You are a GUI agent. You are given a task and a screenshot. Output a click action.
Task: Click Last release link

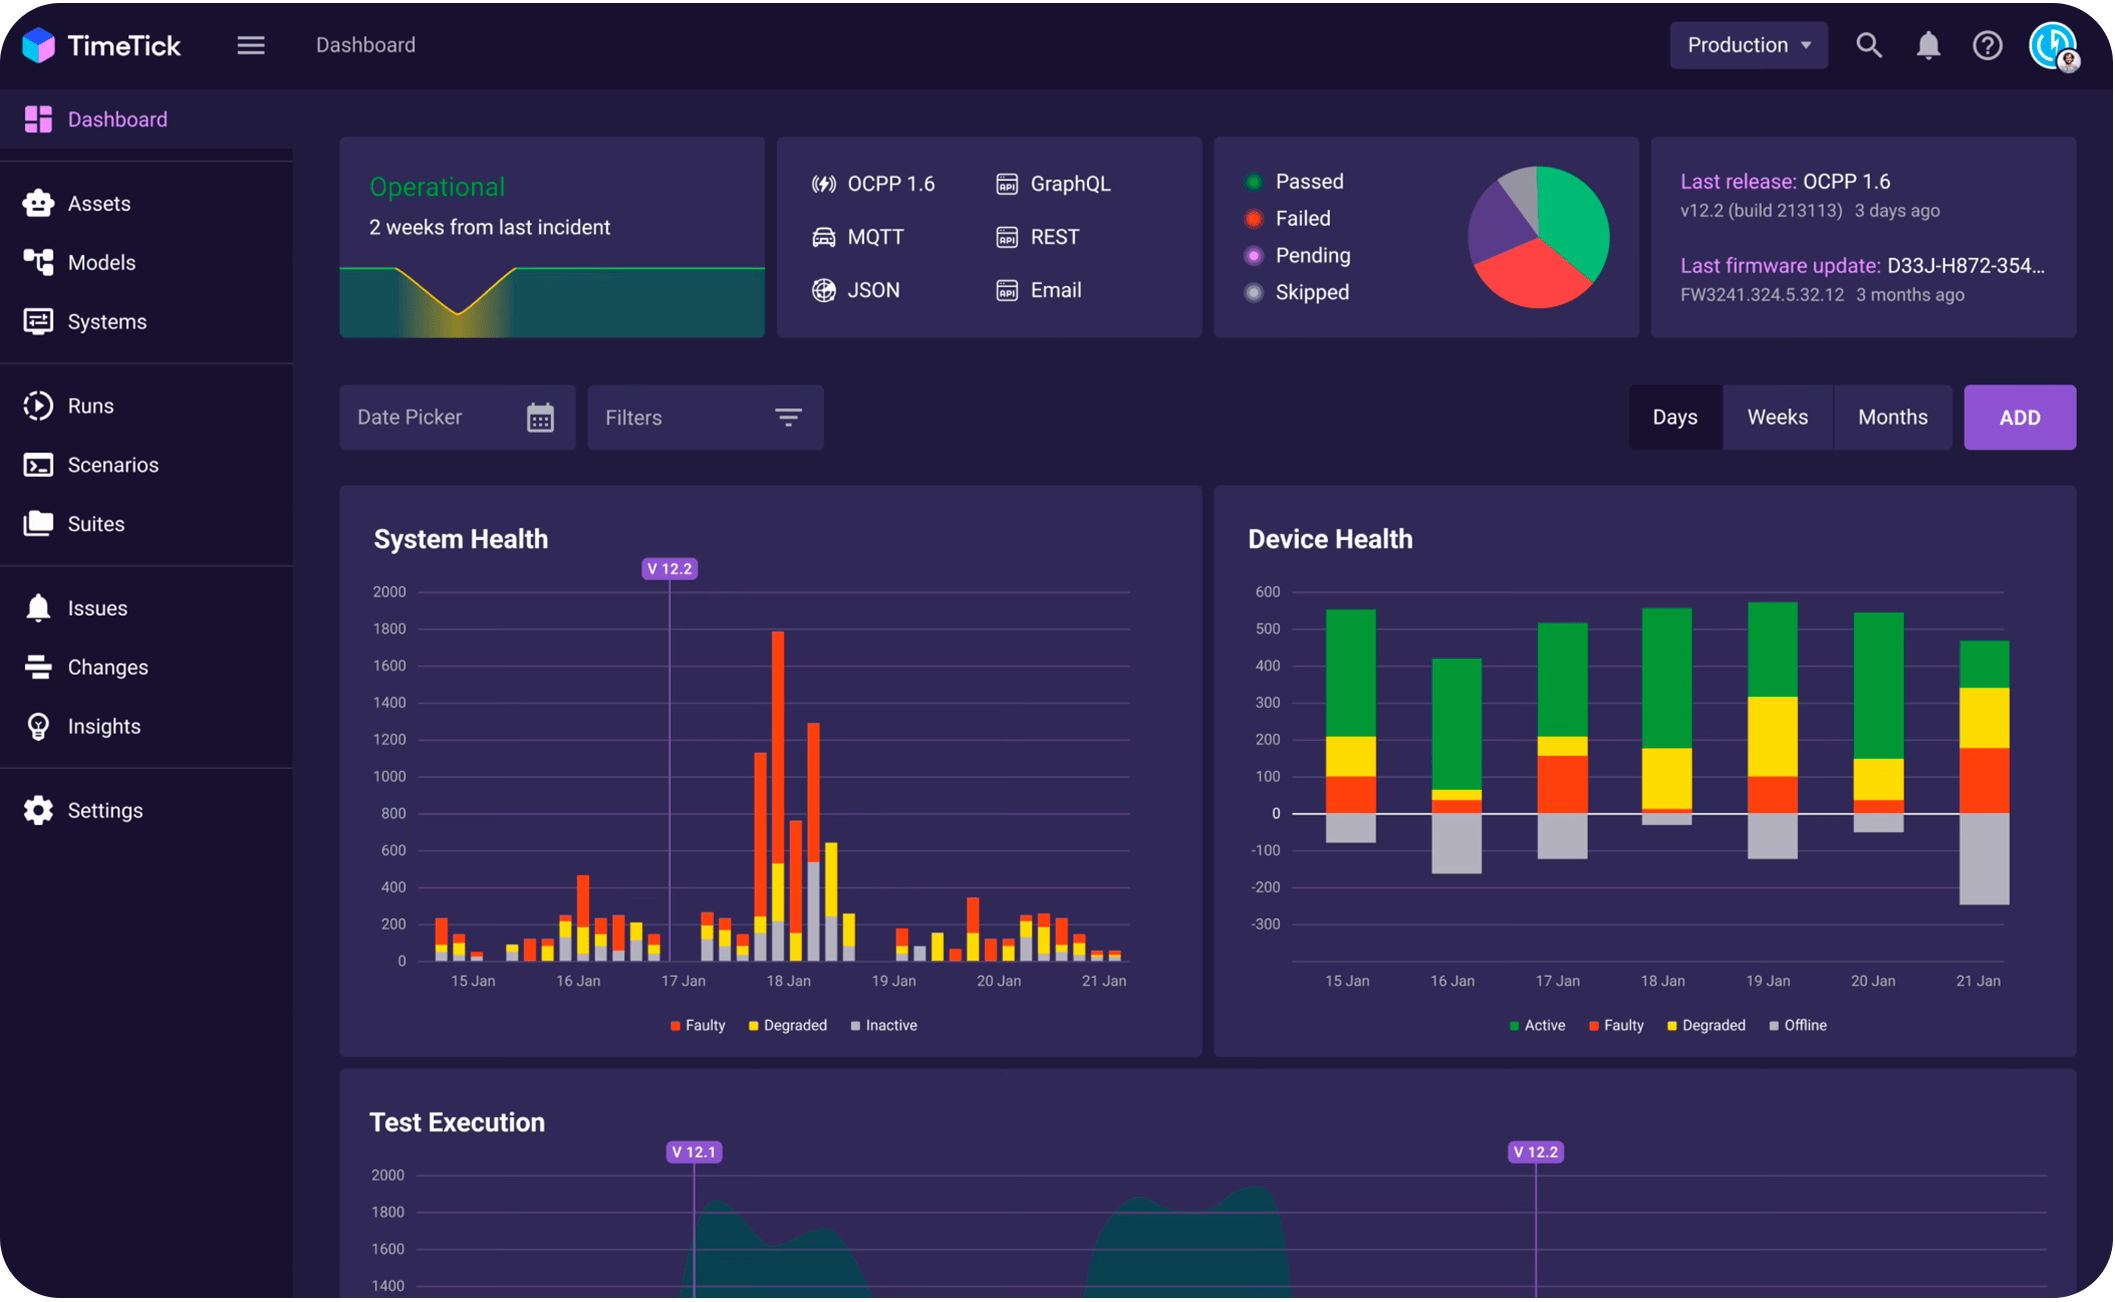pos(1738,181)
